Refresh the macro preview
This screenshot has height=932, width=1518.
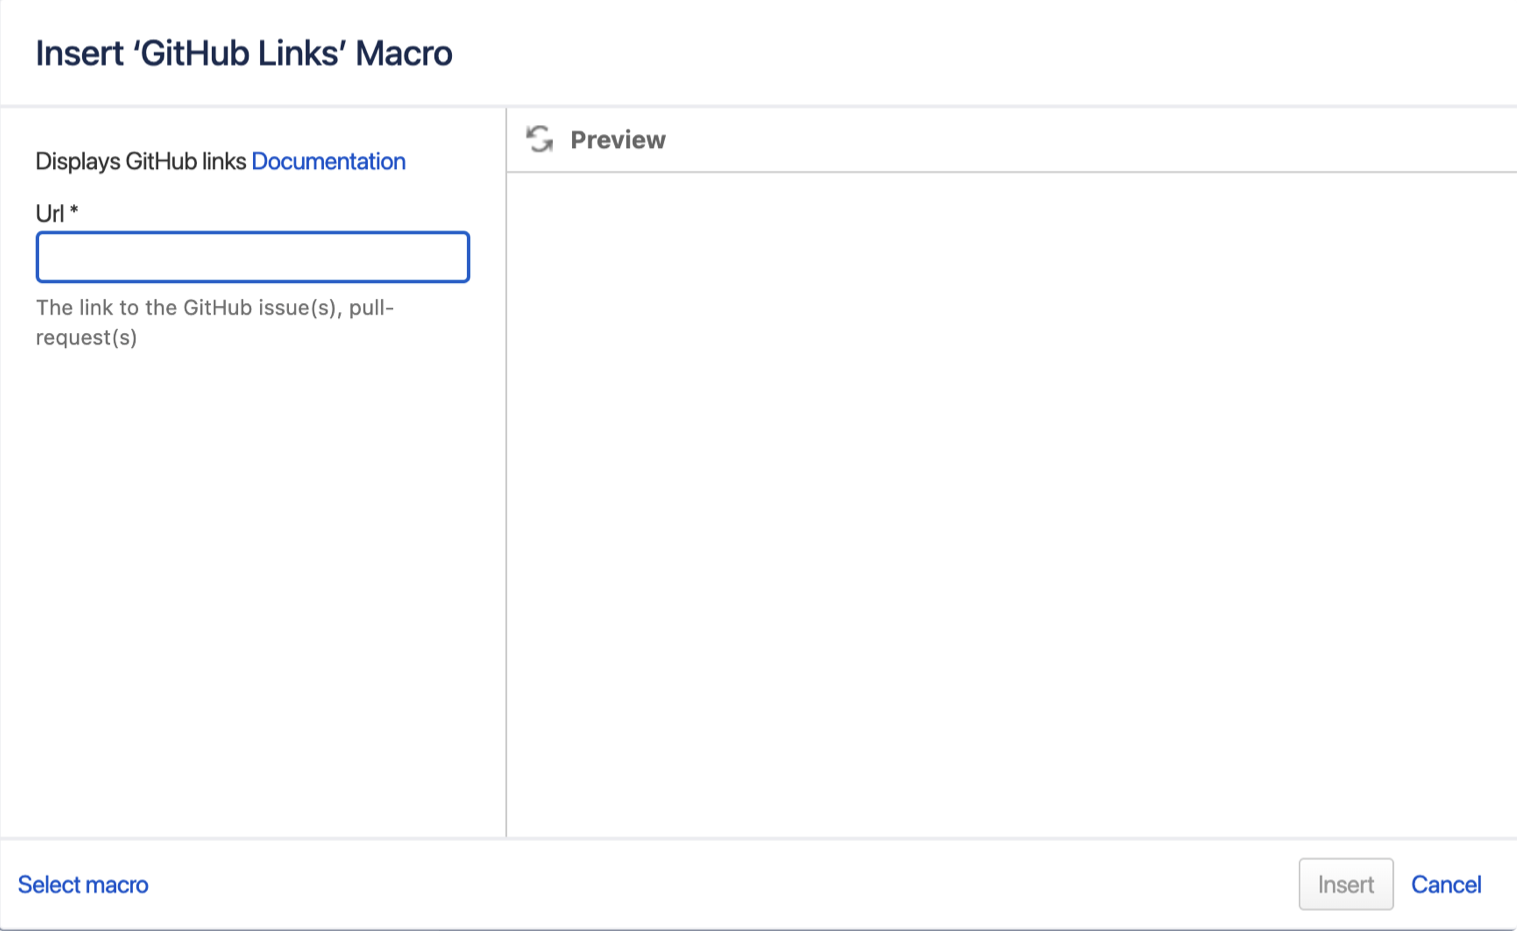tap(540, 139)
